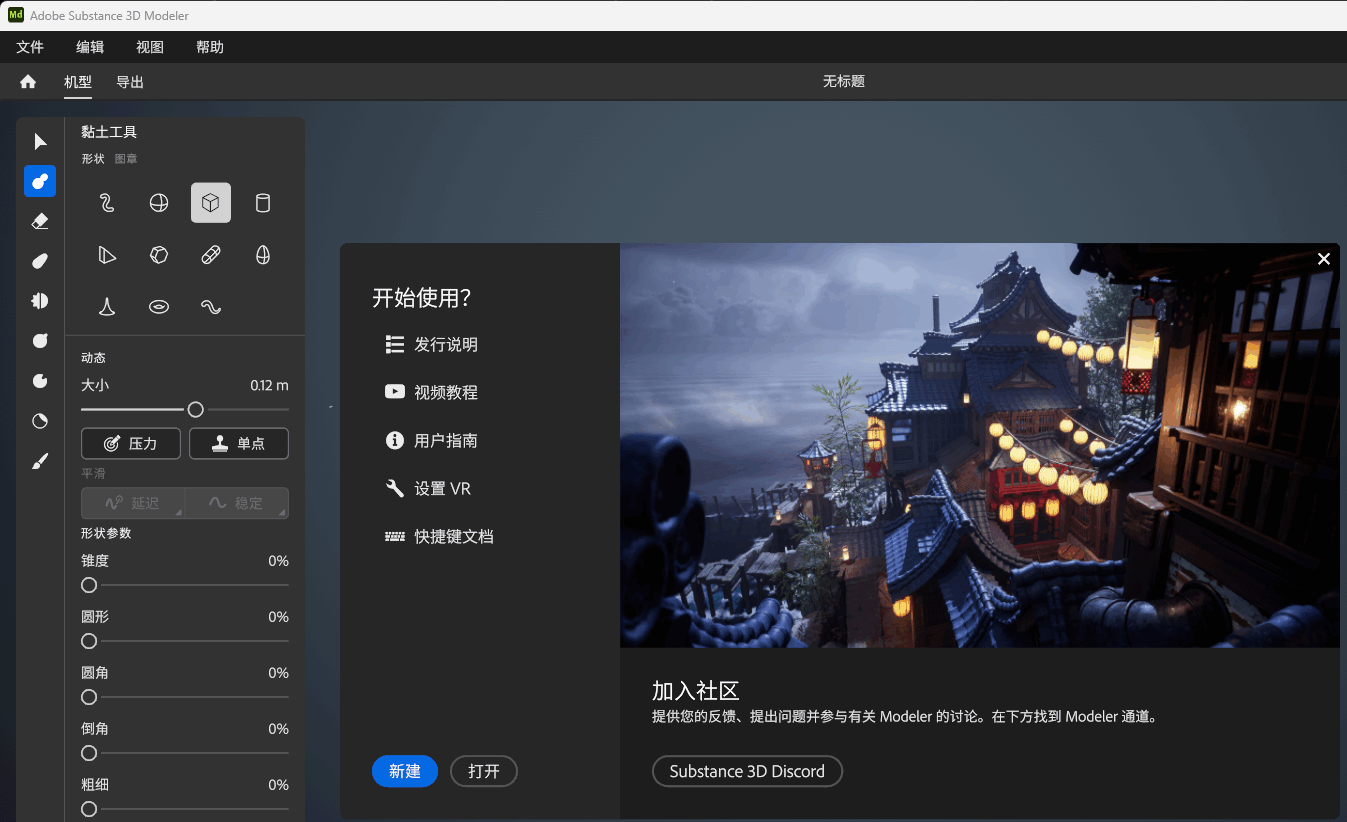Click the 新建 button
This screenshot has width=1347, height=822.
[405, 771]
